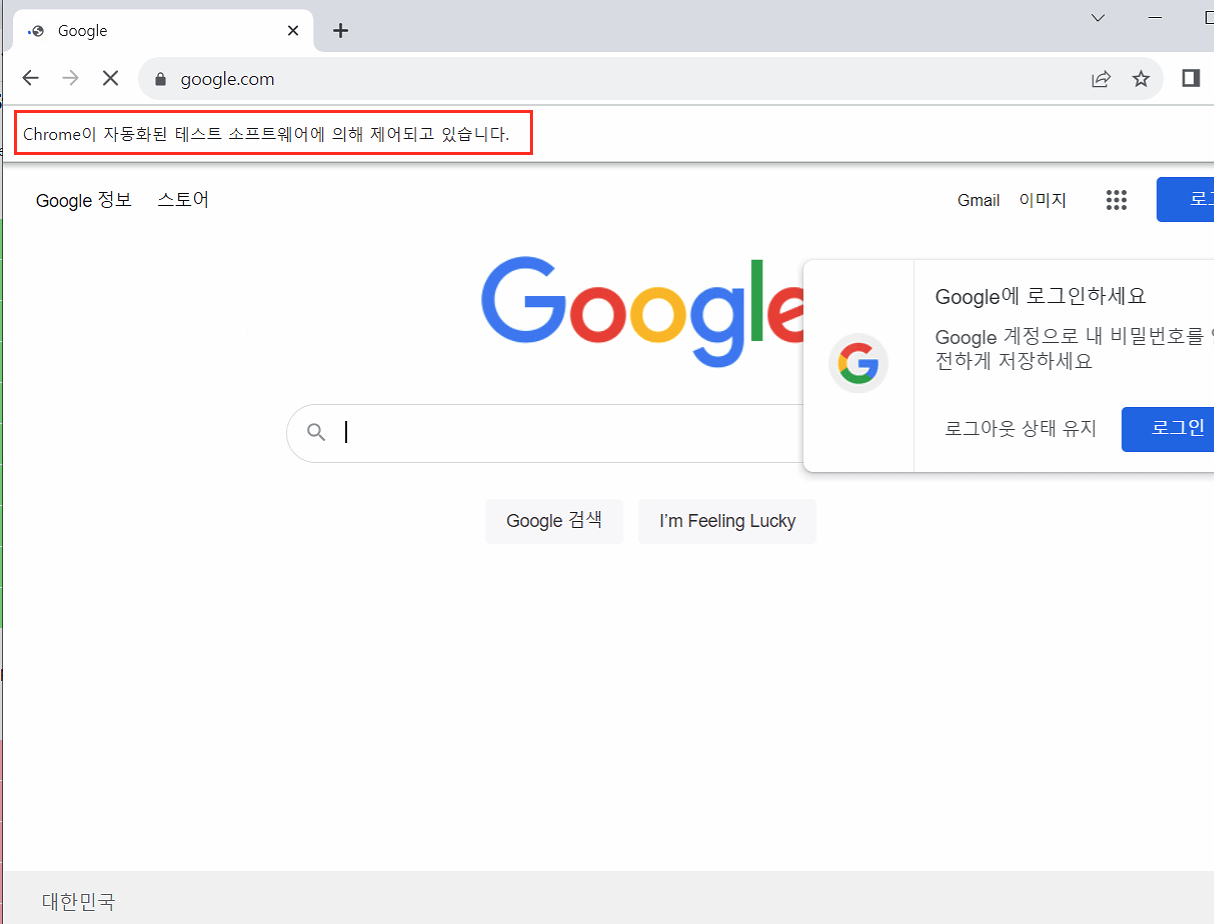Click the I'm Feeling Lucky button
The height and width of the screenshot is (924, 1214).
727,521
